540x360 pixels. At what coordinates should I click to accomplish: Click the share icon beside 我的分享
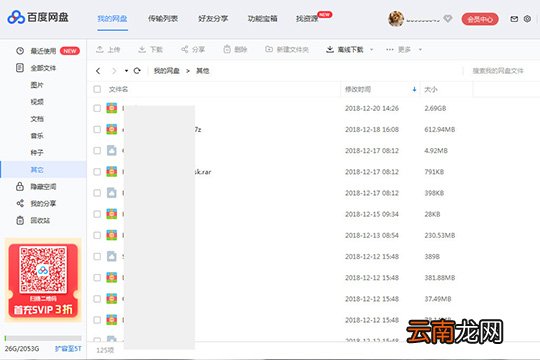click(x=20, y=203)
